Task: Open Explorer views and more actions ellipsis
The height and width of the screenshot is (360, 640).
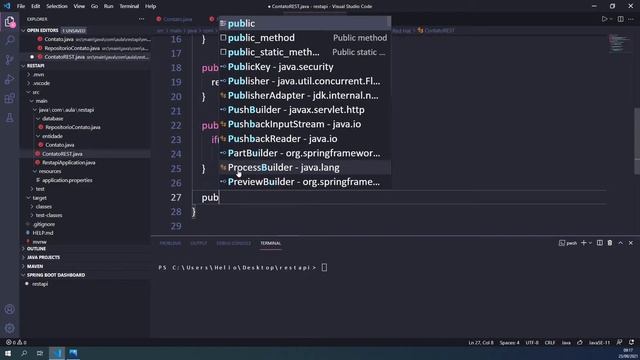Action: (141, 19)
